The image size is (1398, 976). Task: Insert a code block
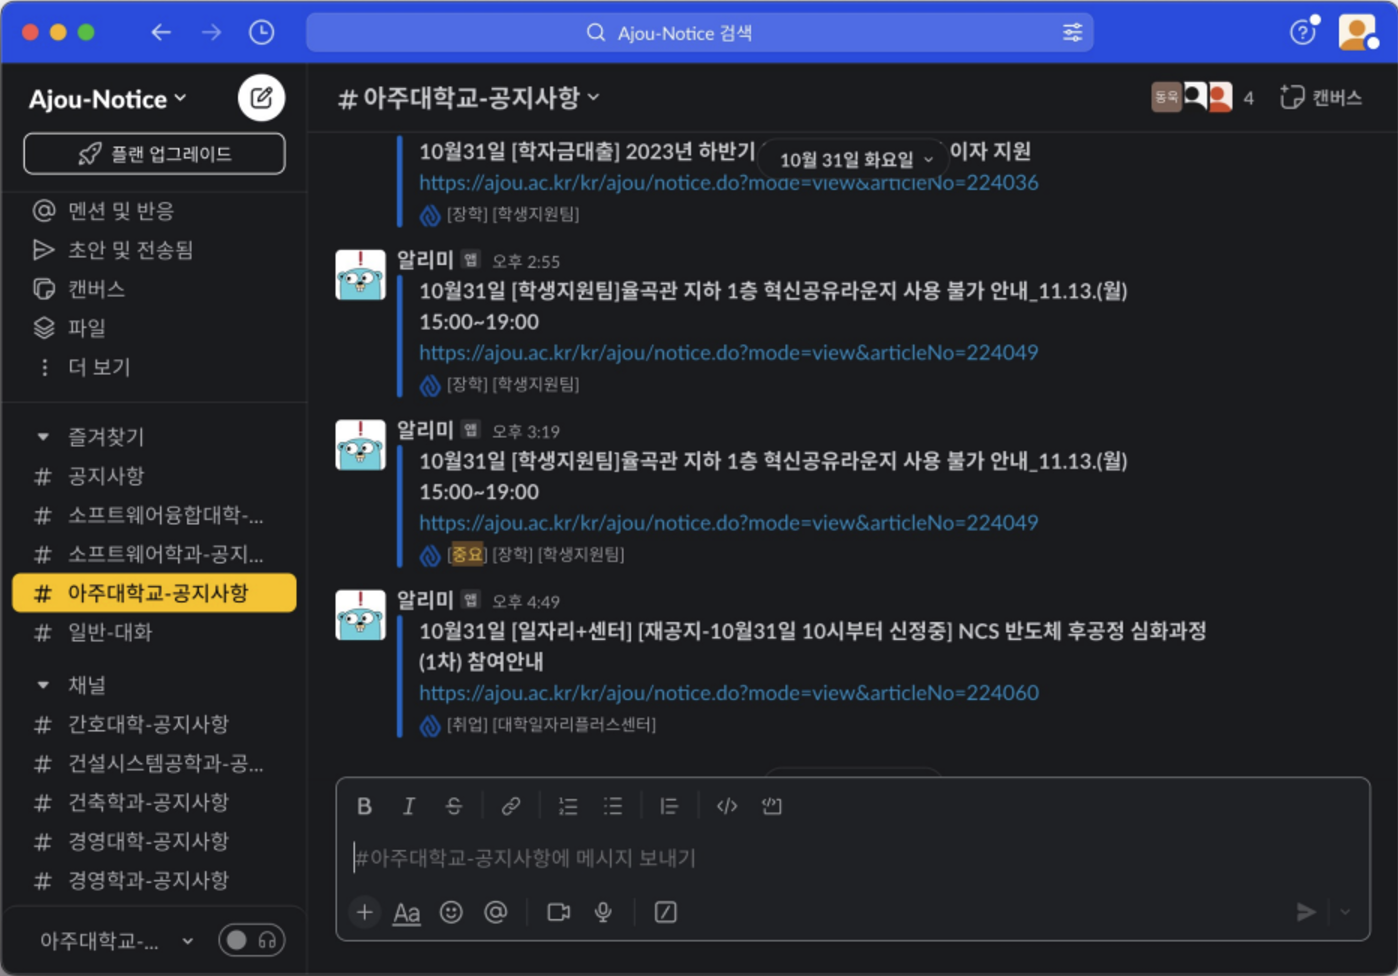[772, 806]
